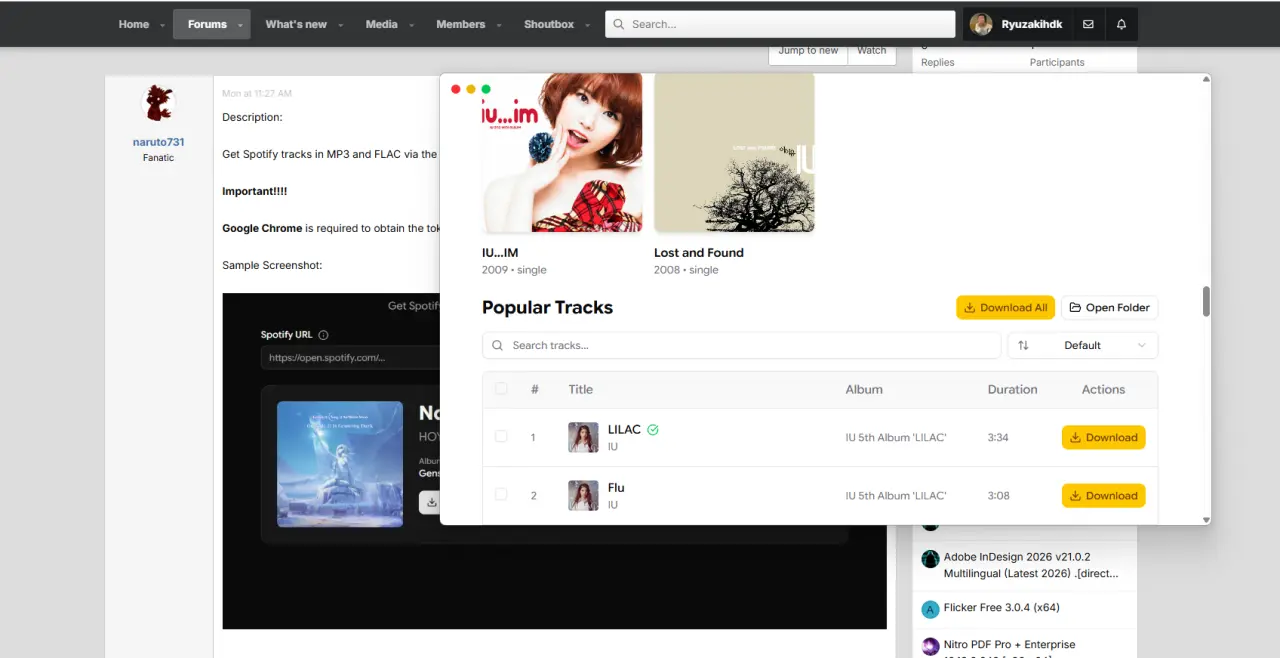The height and width of the screenshot is (658, 1280).
Task: Go to the Home tab
Action: [133, 24]
